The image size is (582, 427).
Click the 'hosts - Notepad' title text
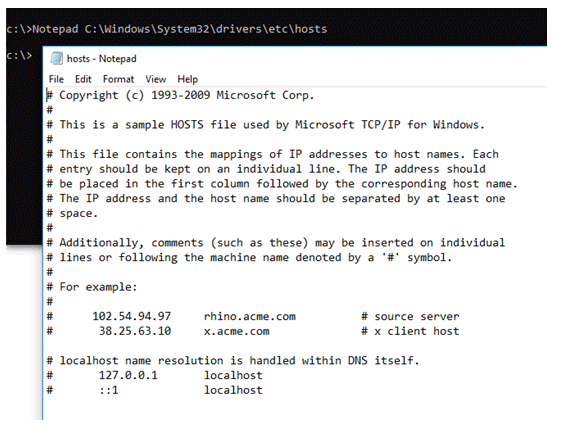[101, 59]
